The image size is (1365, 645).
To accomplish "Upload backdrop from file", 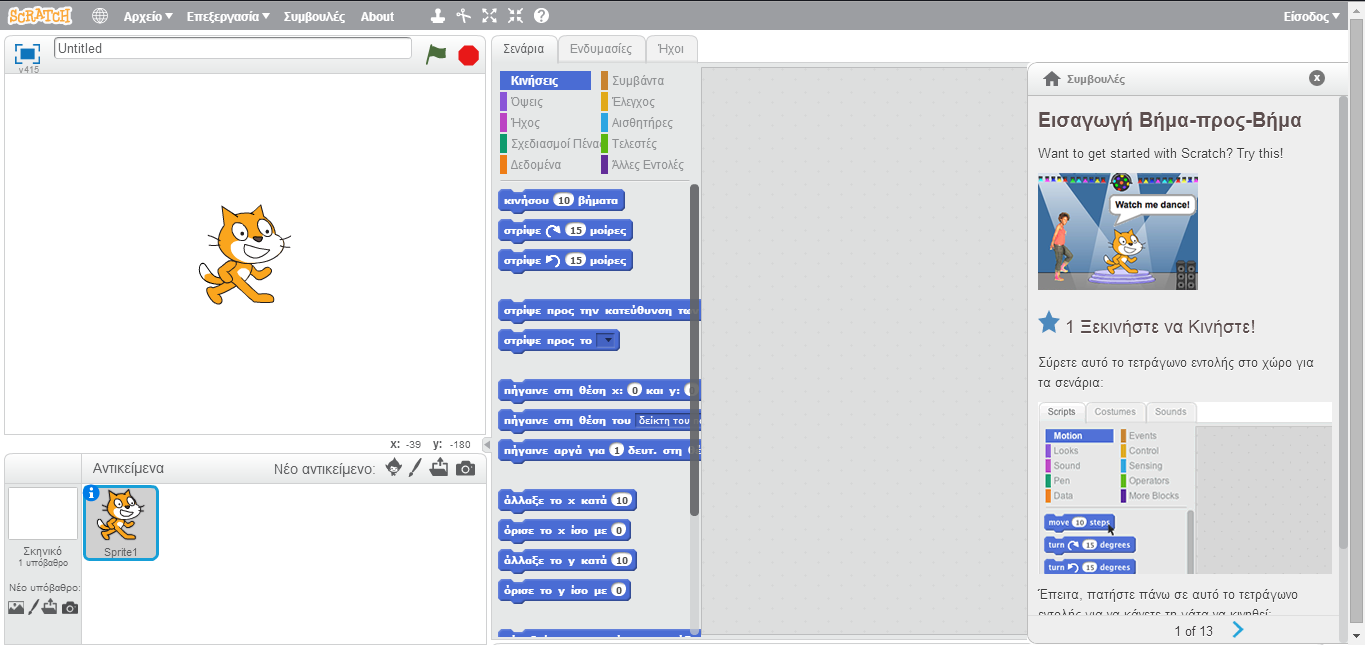I will [x=50, y=607].
